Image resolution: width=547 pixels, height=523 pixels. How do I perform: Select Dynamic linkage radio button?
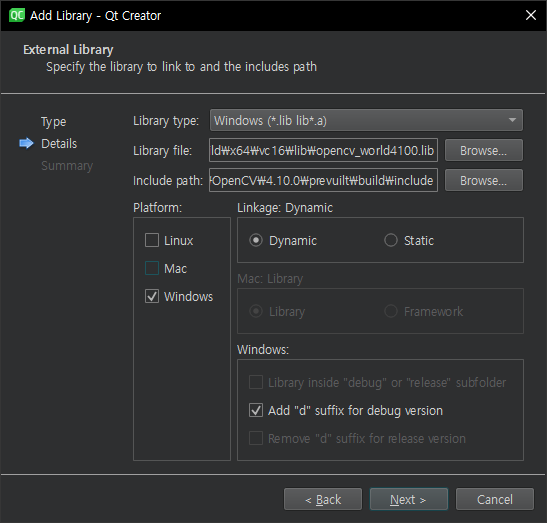coord(256,240)
